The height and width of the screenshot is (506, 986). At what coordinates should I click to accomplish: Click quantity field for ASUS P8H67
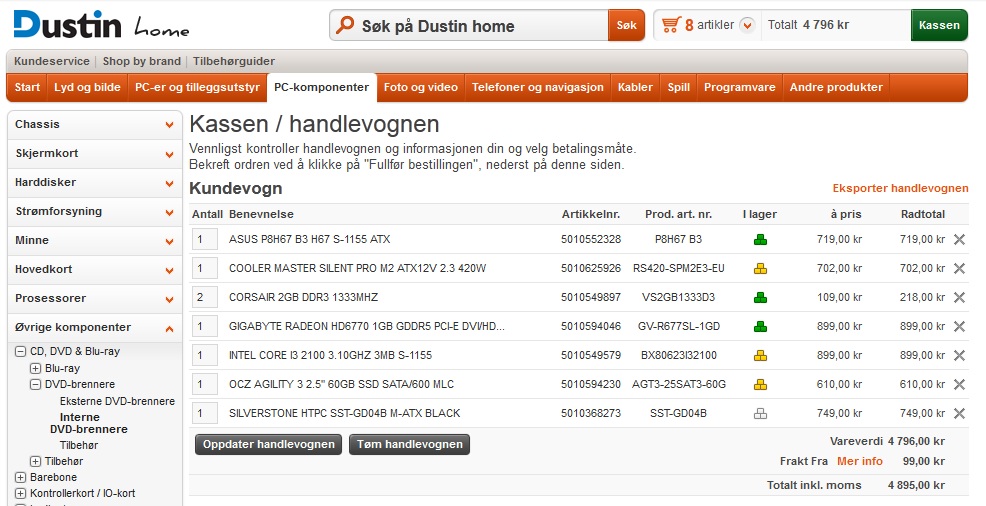click(x=204, y=239)
